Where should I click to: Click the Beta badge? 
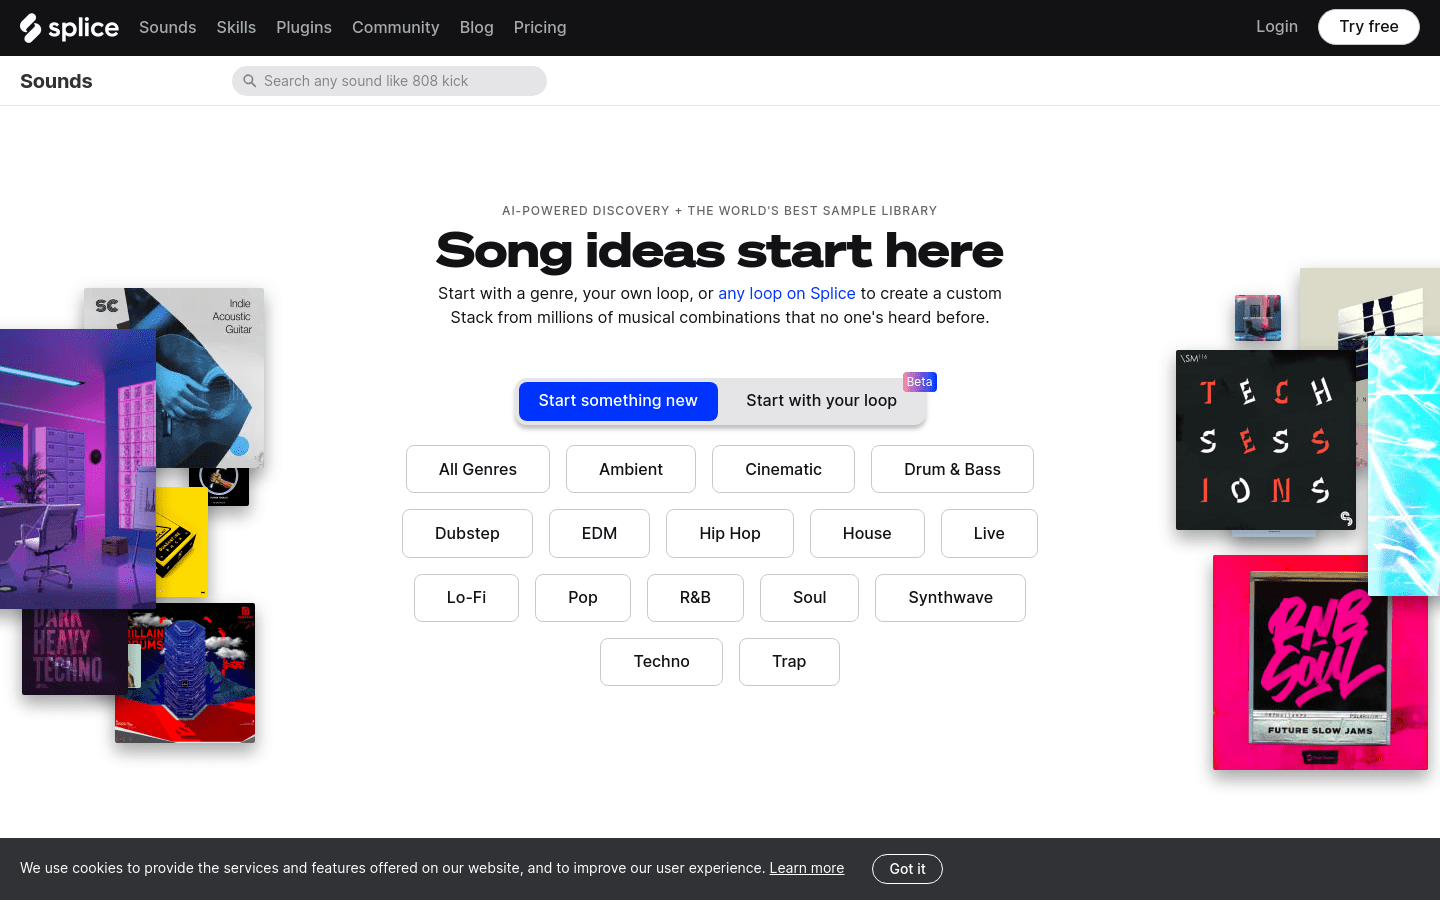coord(920,382)
